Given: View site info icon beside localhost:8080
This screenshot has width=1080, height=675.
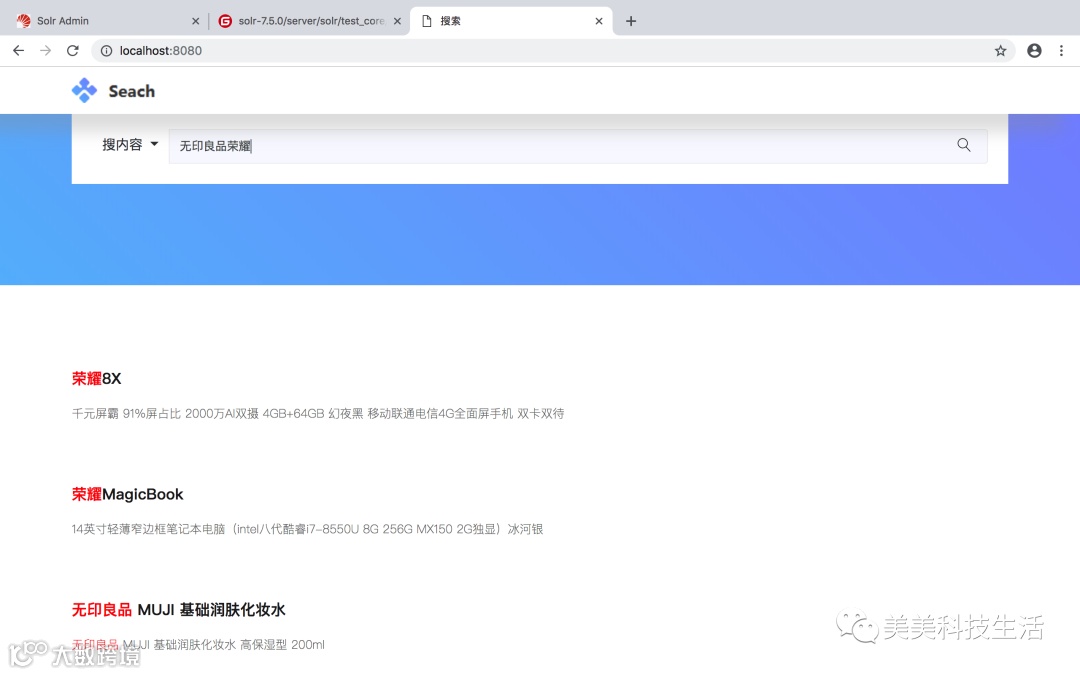Looking at the screenshot, I should 106,50.
